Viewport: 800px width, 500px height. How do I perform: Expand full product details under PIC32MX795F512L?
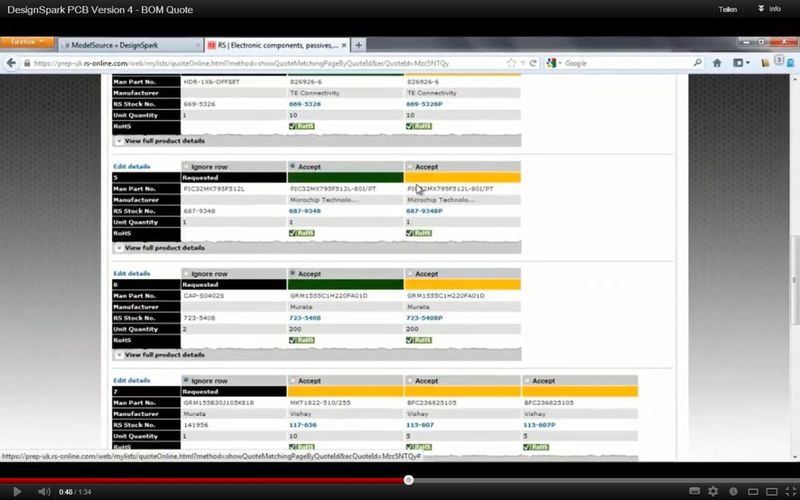164,248
